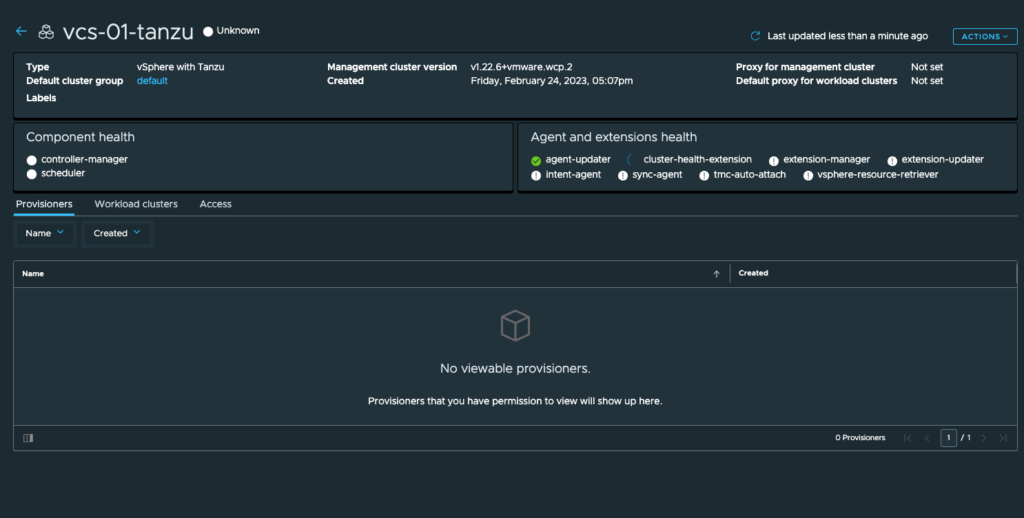Click the 0 Provisioners count text
The height and width of the screenshot is (518, 1024).
click(860, 438)
